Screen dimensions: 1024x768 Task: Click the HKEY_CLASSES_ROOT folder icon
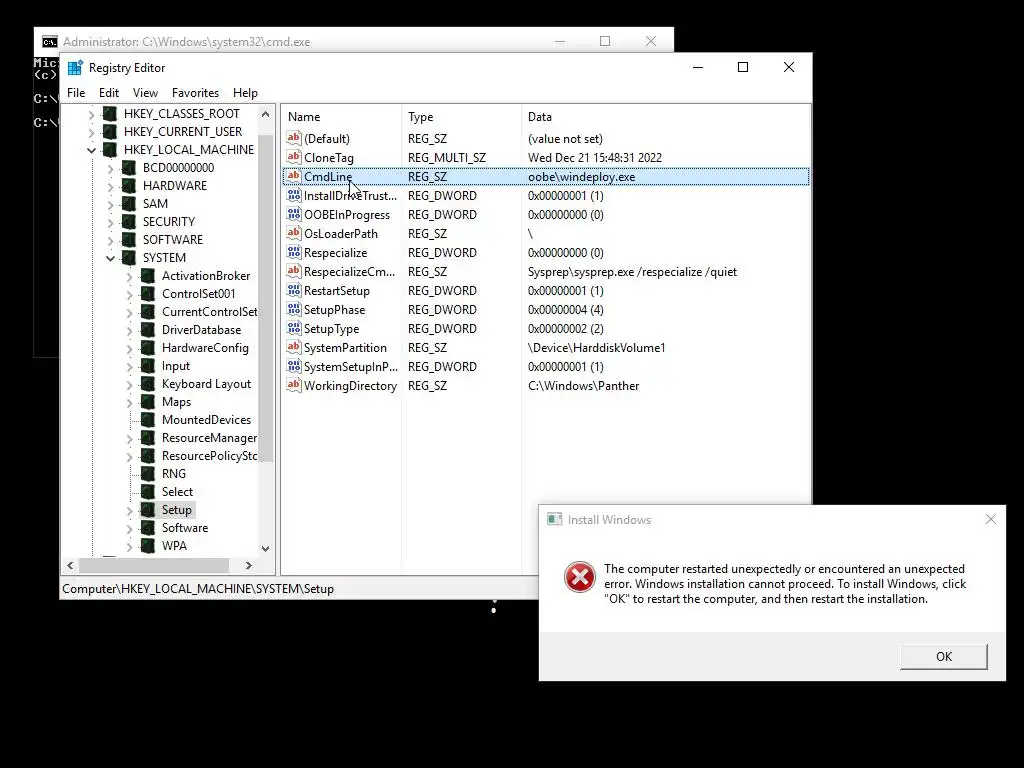click(110, 114)
